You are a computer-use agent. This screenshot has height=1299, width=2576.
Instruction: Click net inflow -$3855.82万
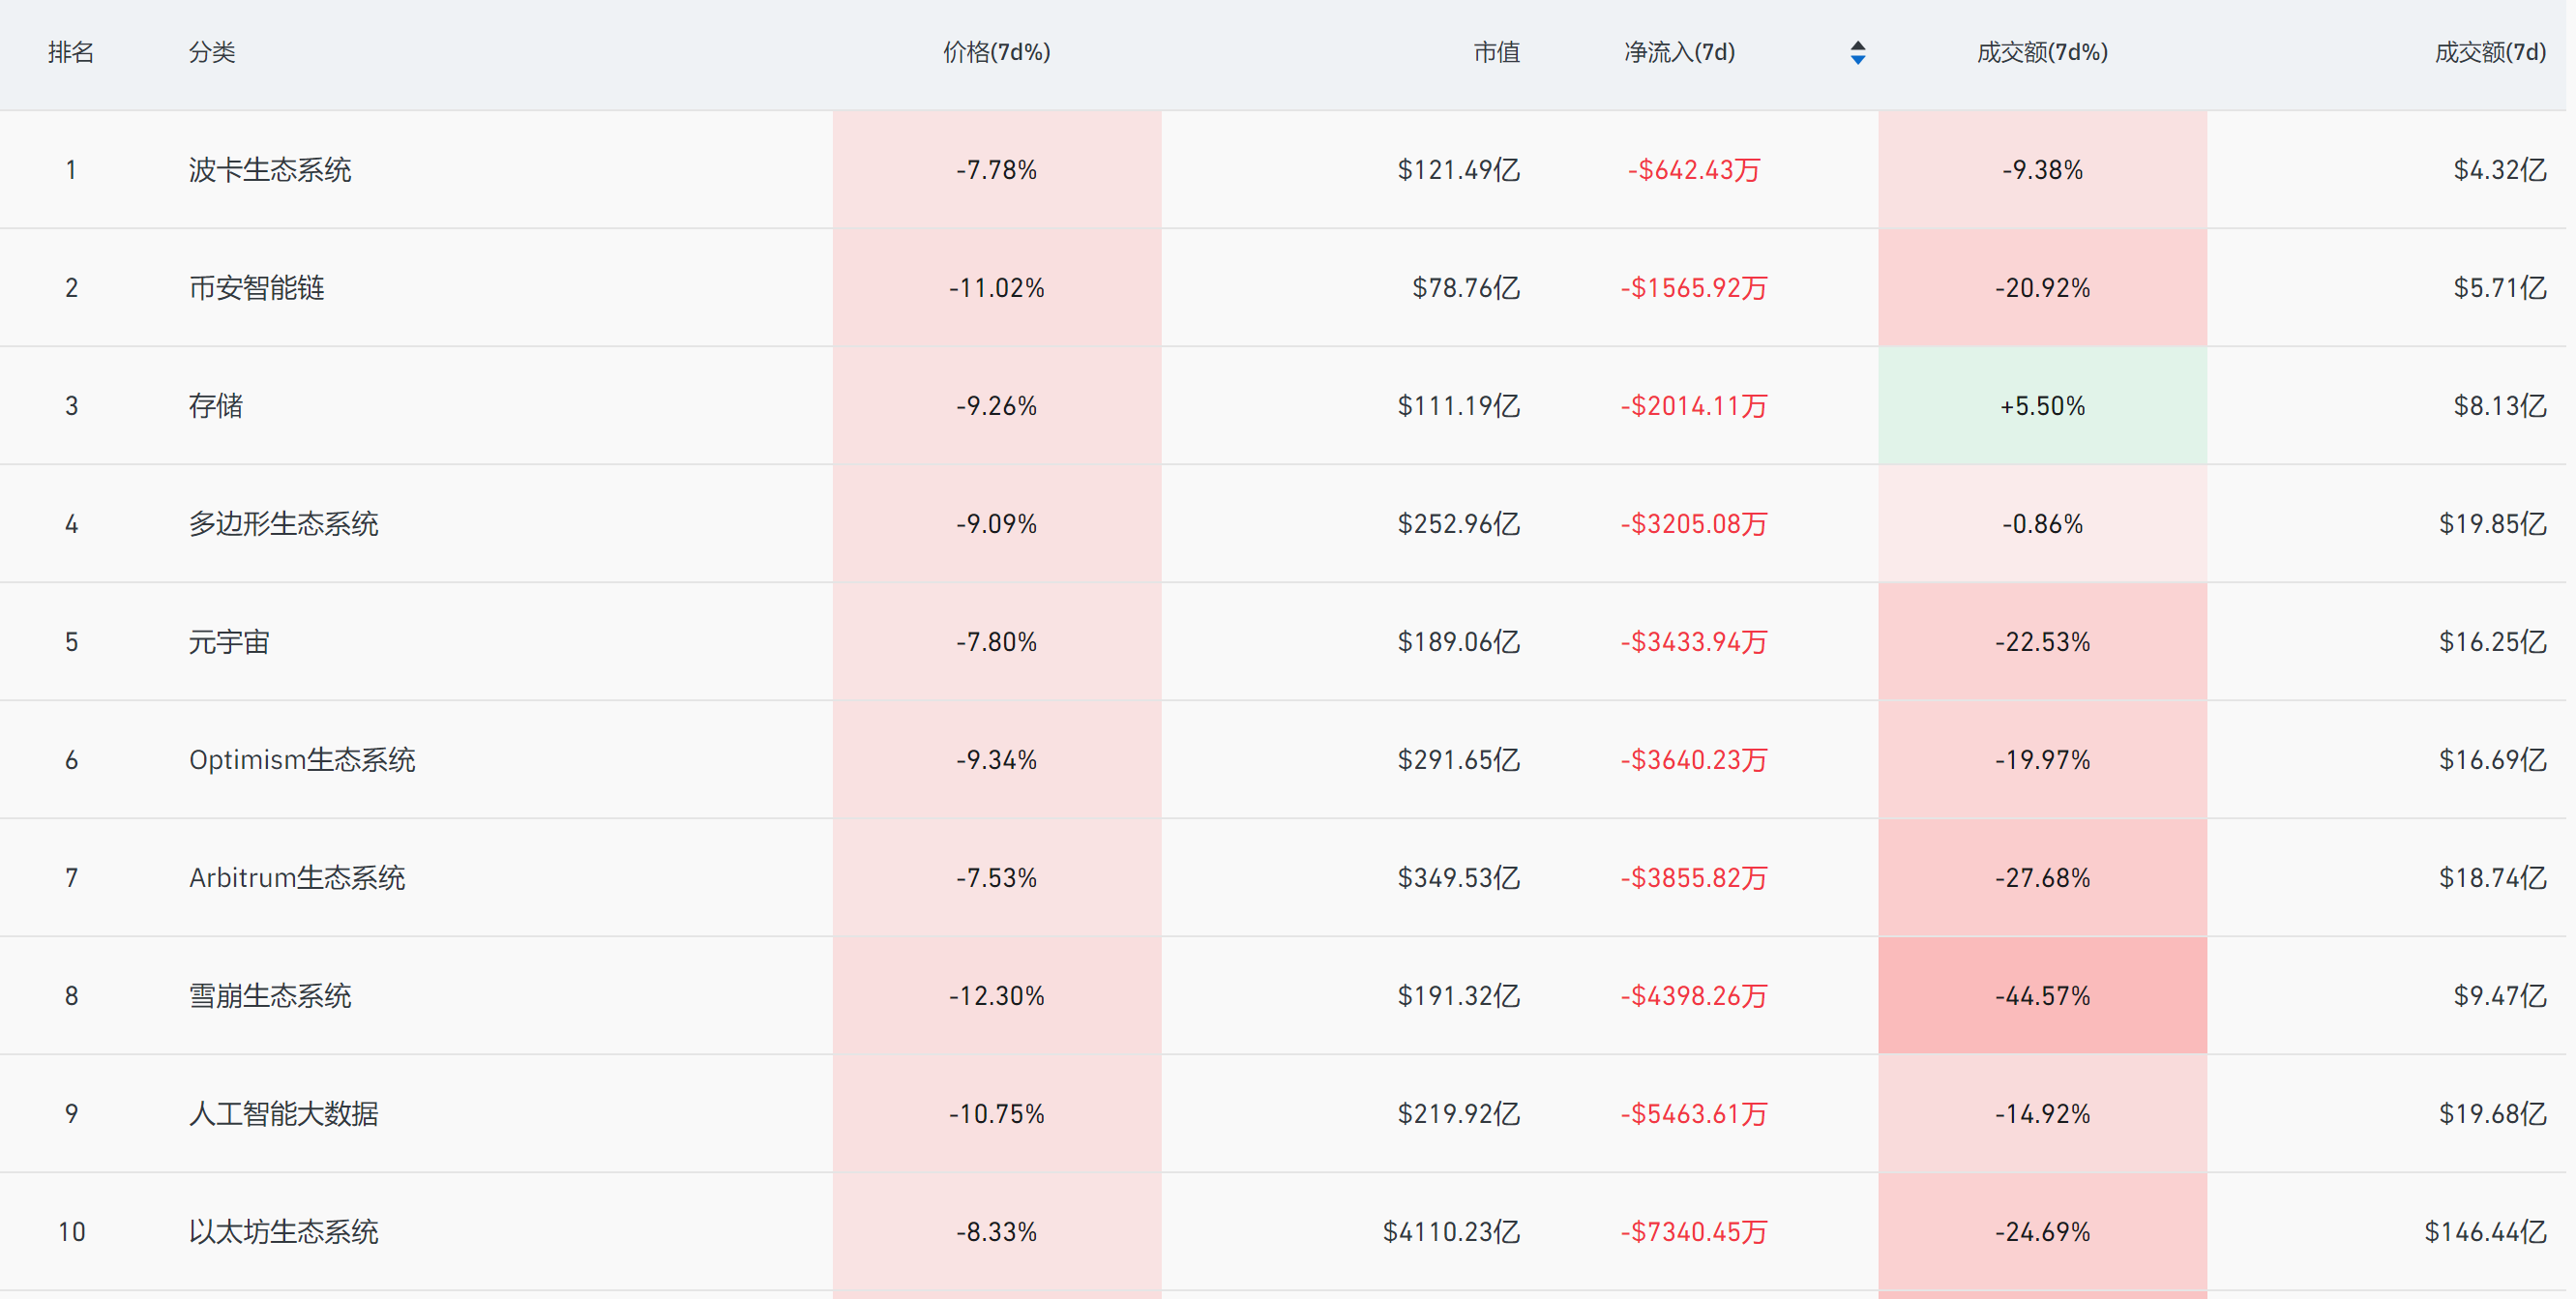pos(1694,878)
